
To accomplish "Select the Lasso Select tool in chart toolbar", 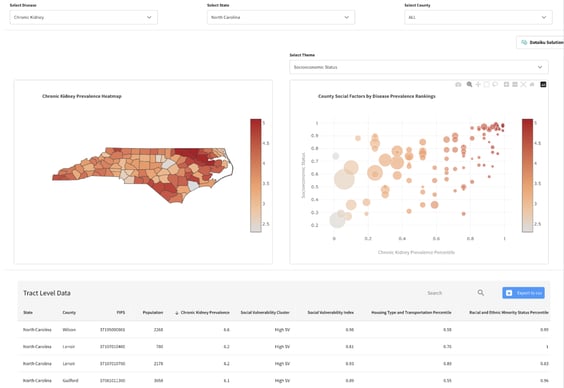I will tap(495, 85).
